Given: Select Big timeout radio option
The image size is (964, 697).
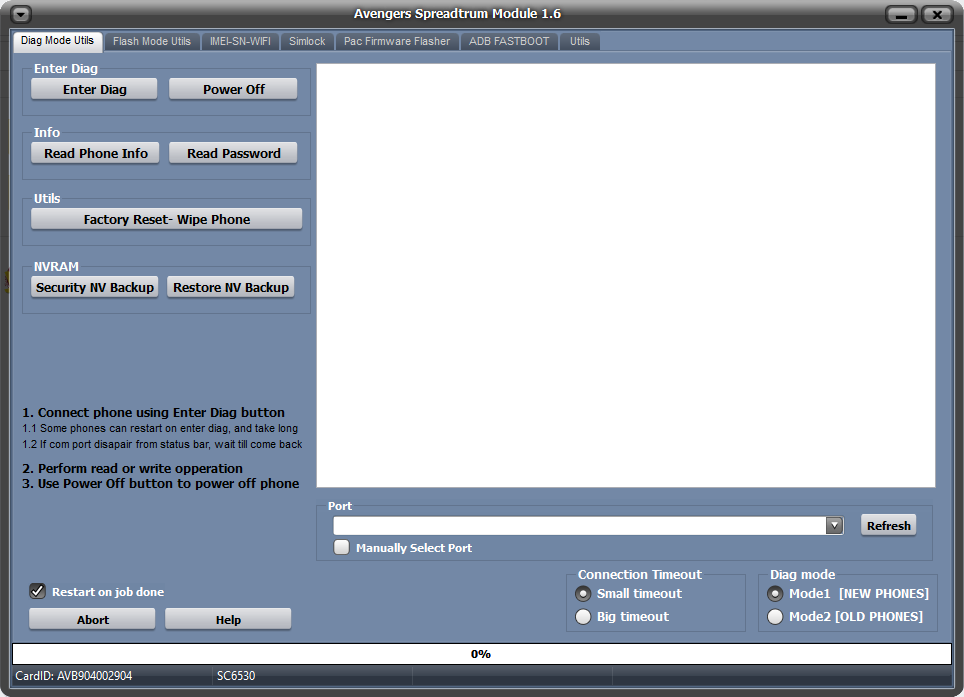Looking at the screenshot, I should point(583,616).
